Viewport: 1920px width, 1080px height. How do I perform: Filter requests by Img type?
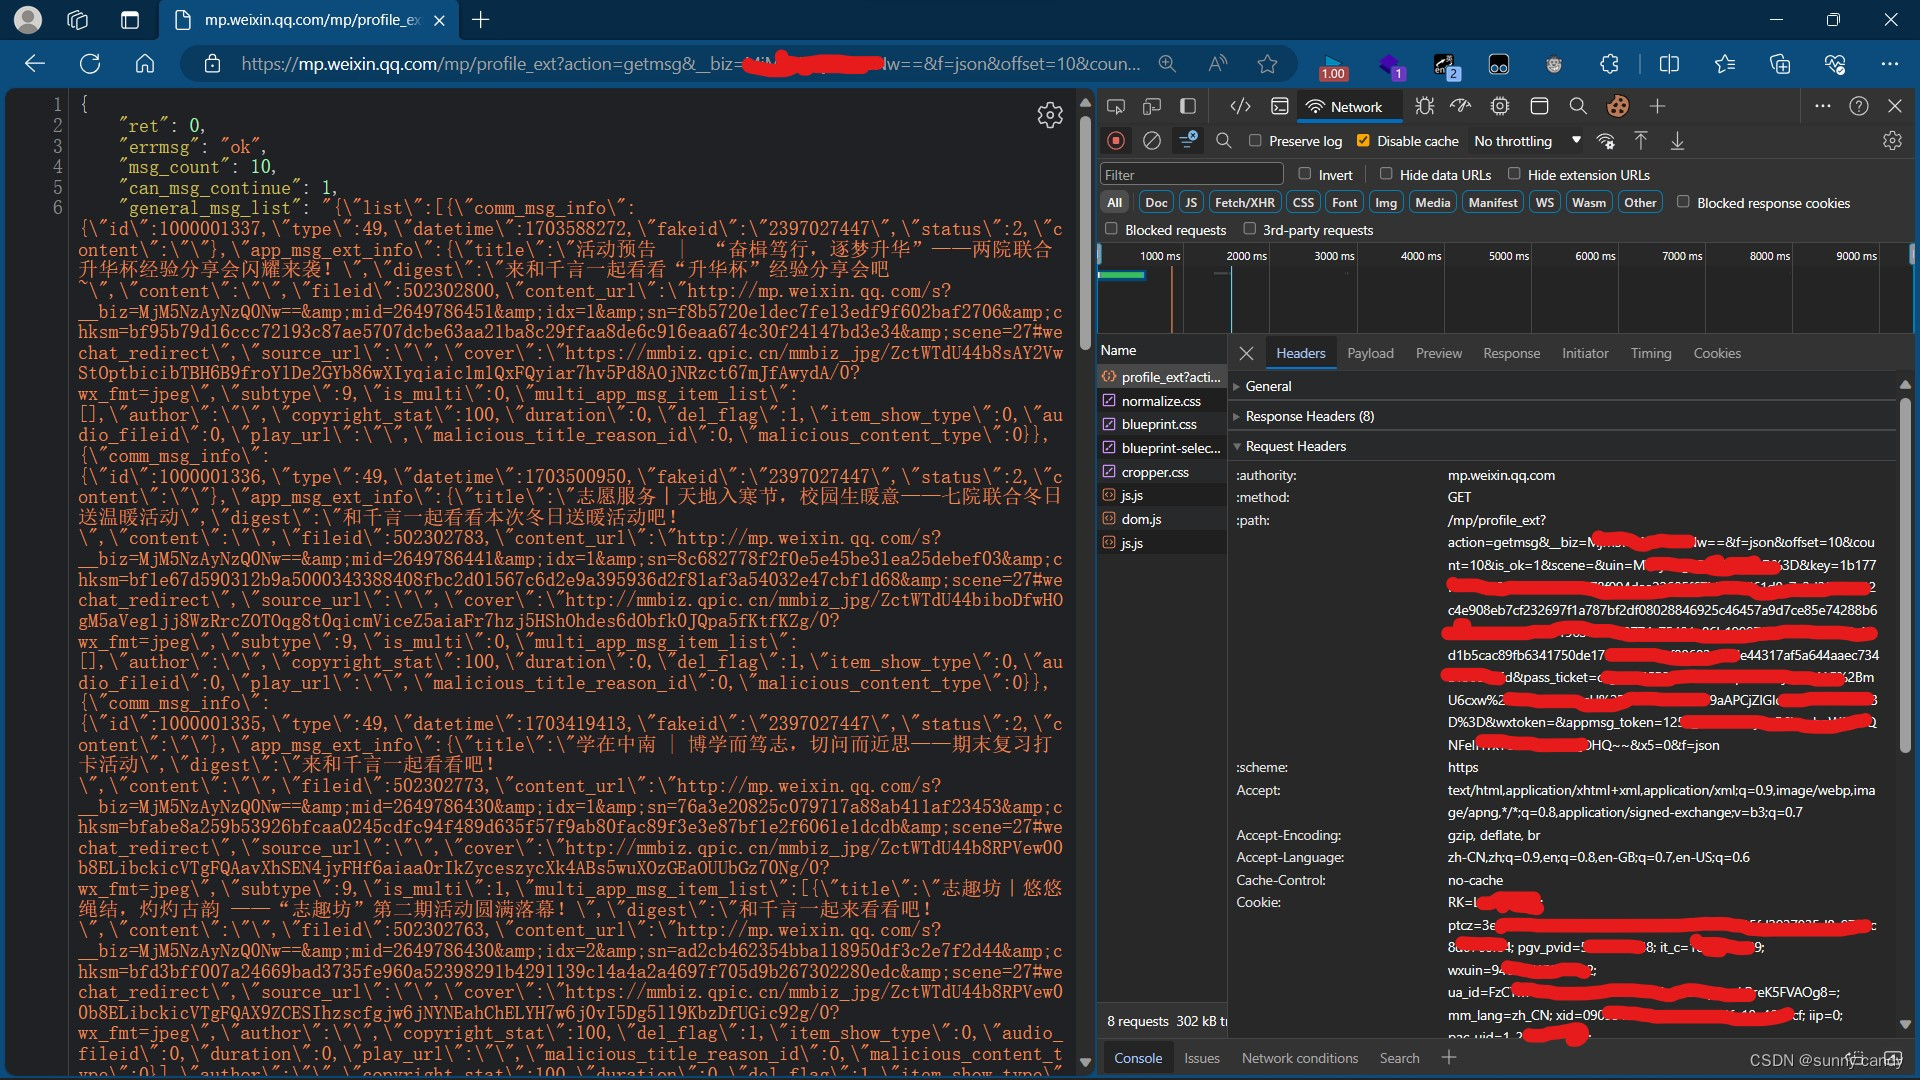coord(1385,202)
